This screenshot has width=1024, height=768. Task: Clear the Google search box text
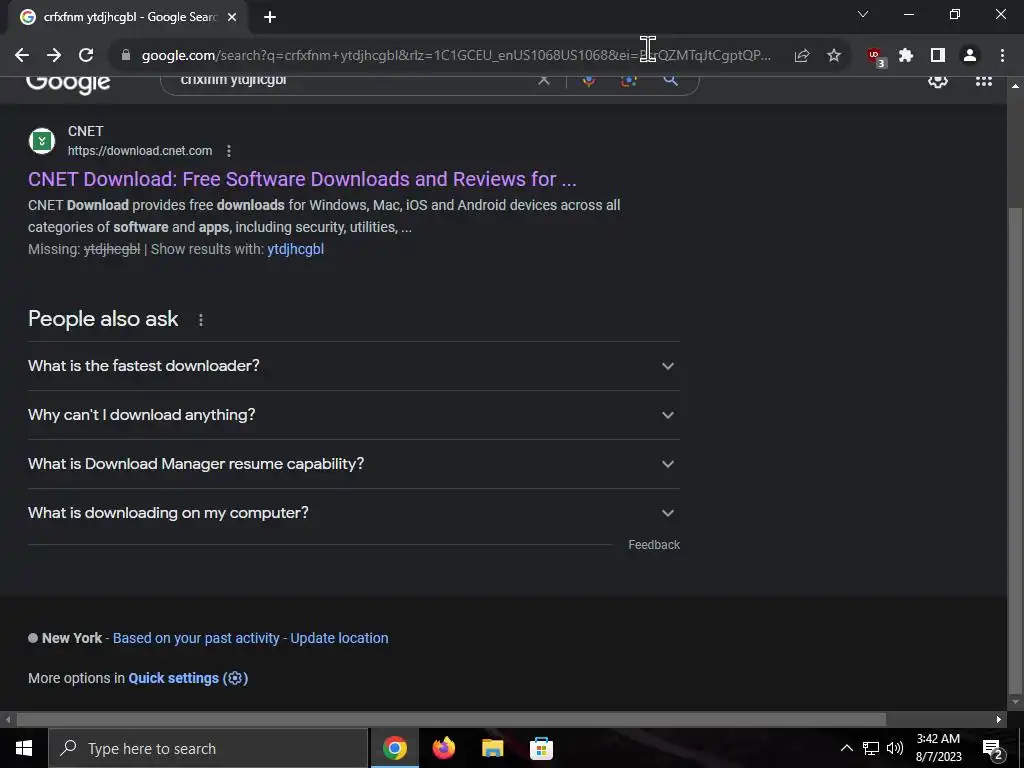[x=543, y=80]
